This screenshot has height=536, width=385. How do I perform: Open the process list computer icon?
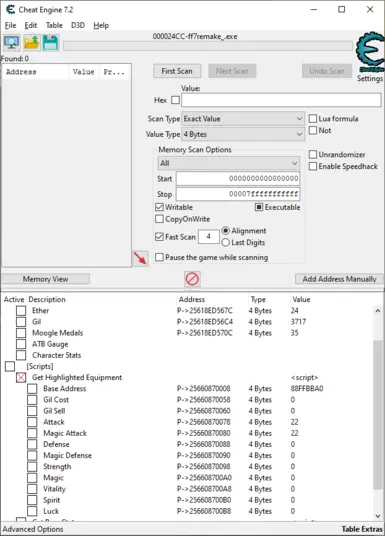pos(12,43)
